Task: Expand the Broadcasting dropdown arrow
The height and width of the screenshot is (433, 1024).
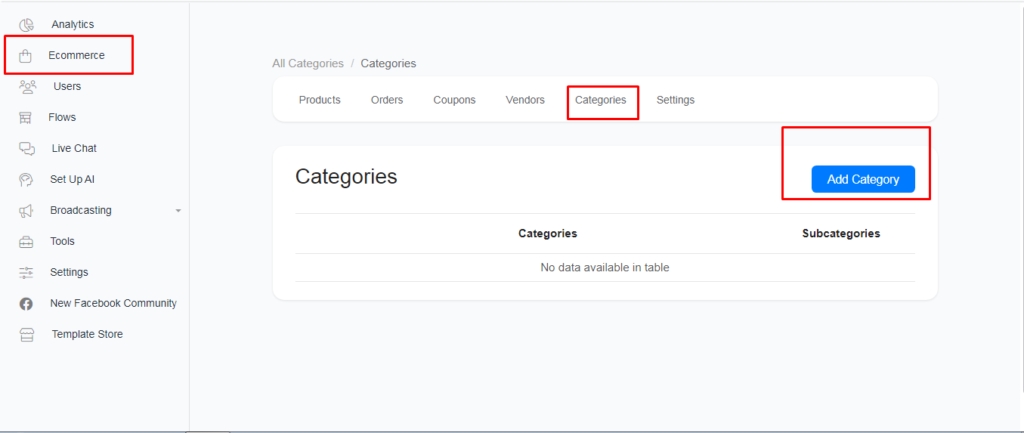Action: point(178,211)
